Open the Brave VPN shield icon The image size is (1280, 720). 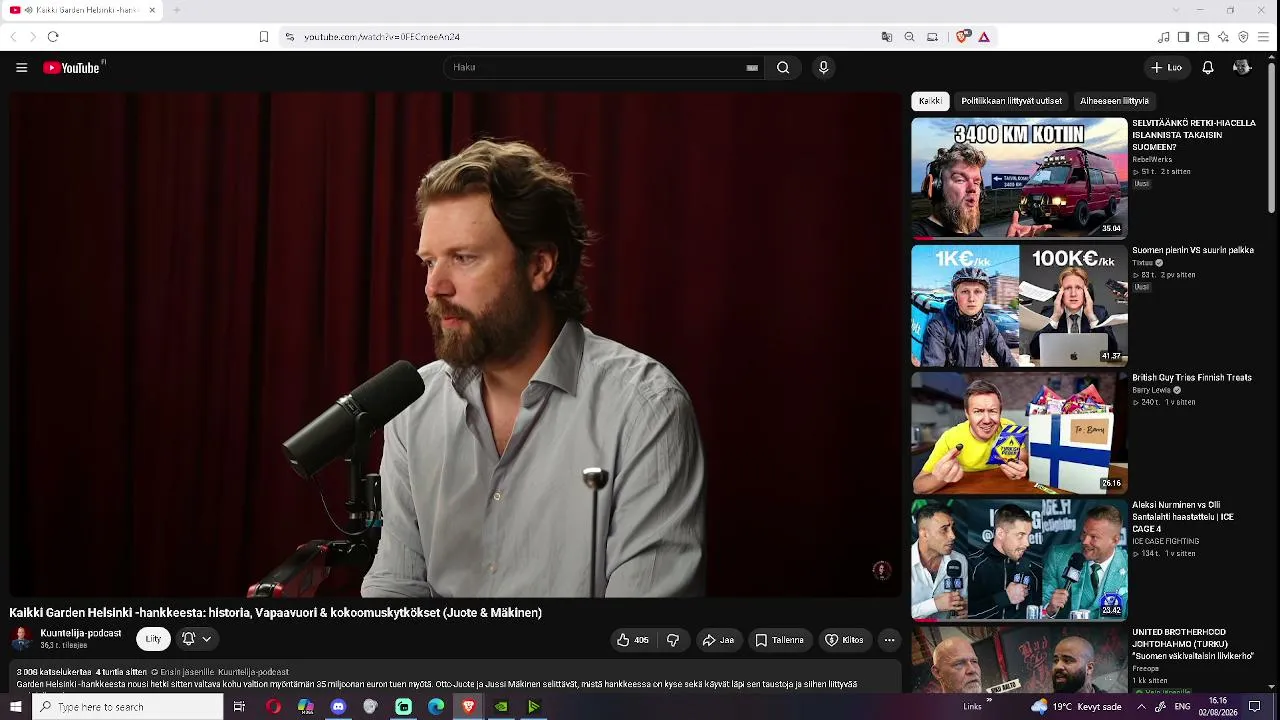pyautogui.click(x=1243, y=37)
